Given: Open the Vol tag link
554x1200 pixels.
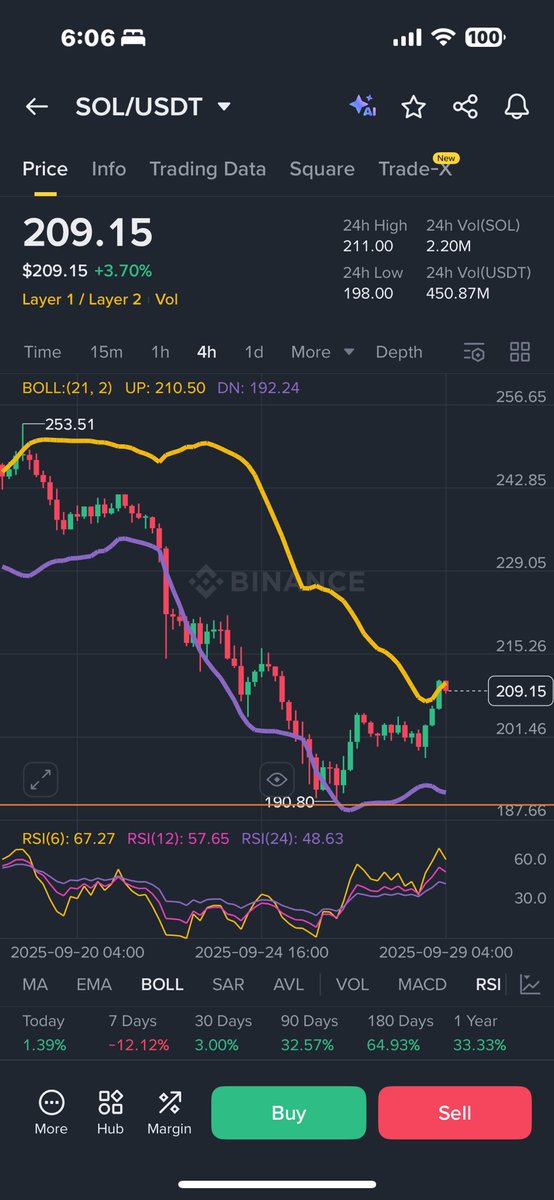Looking at the screenshot, I should (167, 299).
